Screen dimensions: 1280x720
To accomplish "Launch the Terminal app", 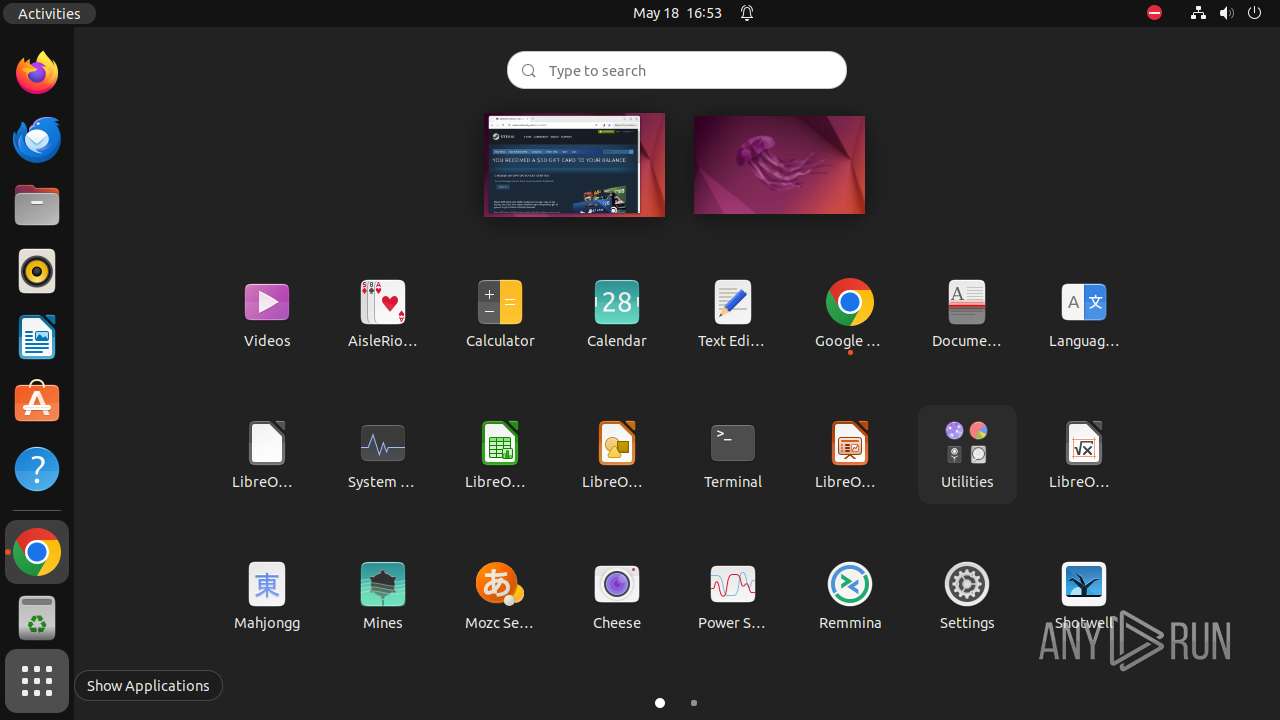I will point(733,443).
